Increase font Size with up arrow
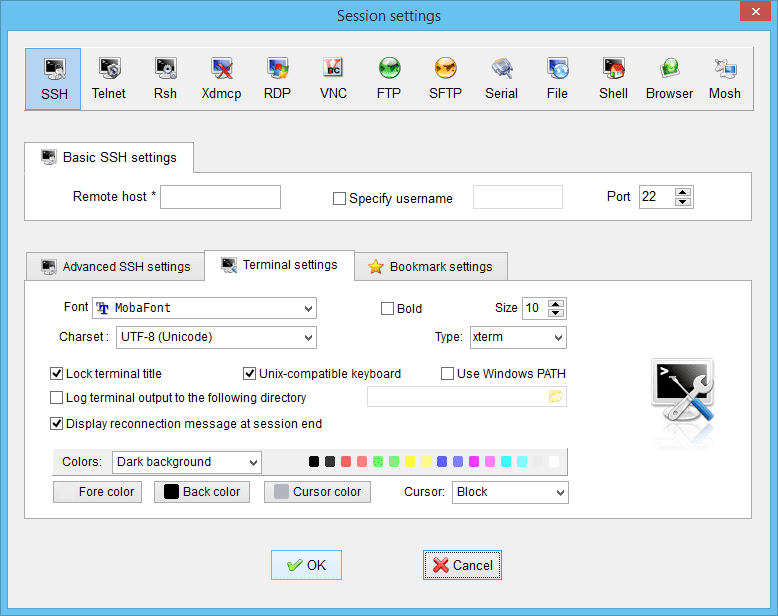 [x=556, y=304]
